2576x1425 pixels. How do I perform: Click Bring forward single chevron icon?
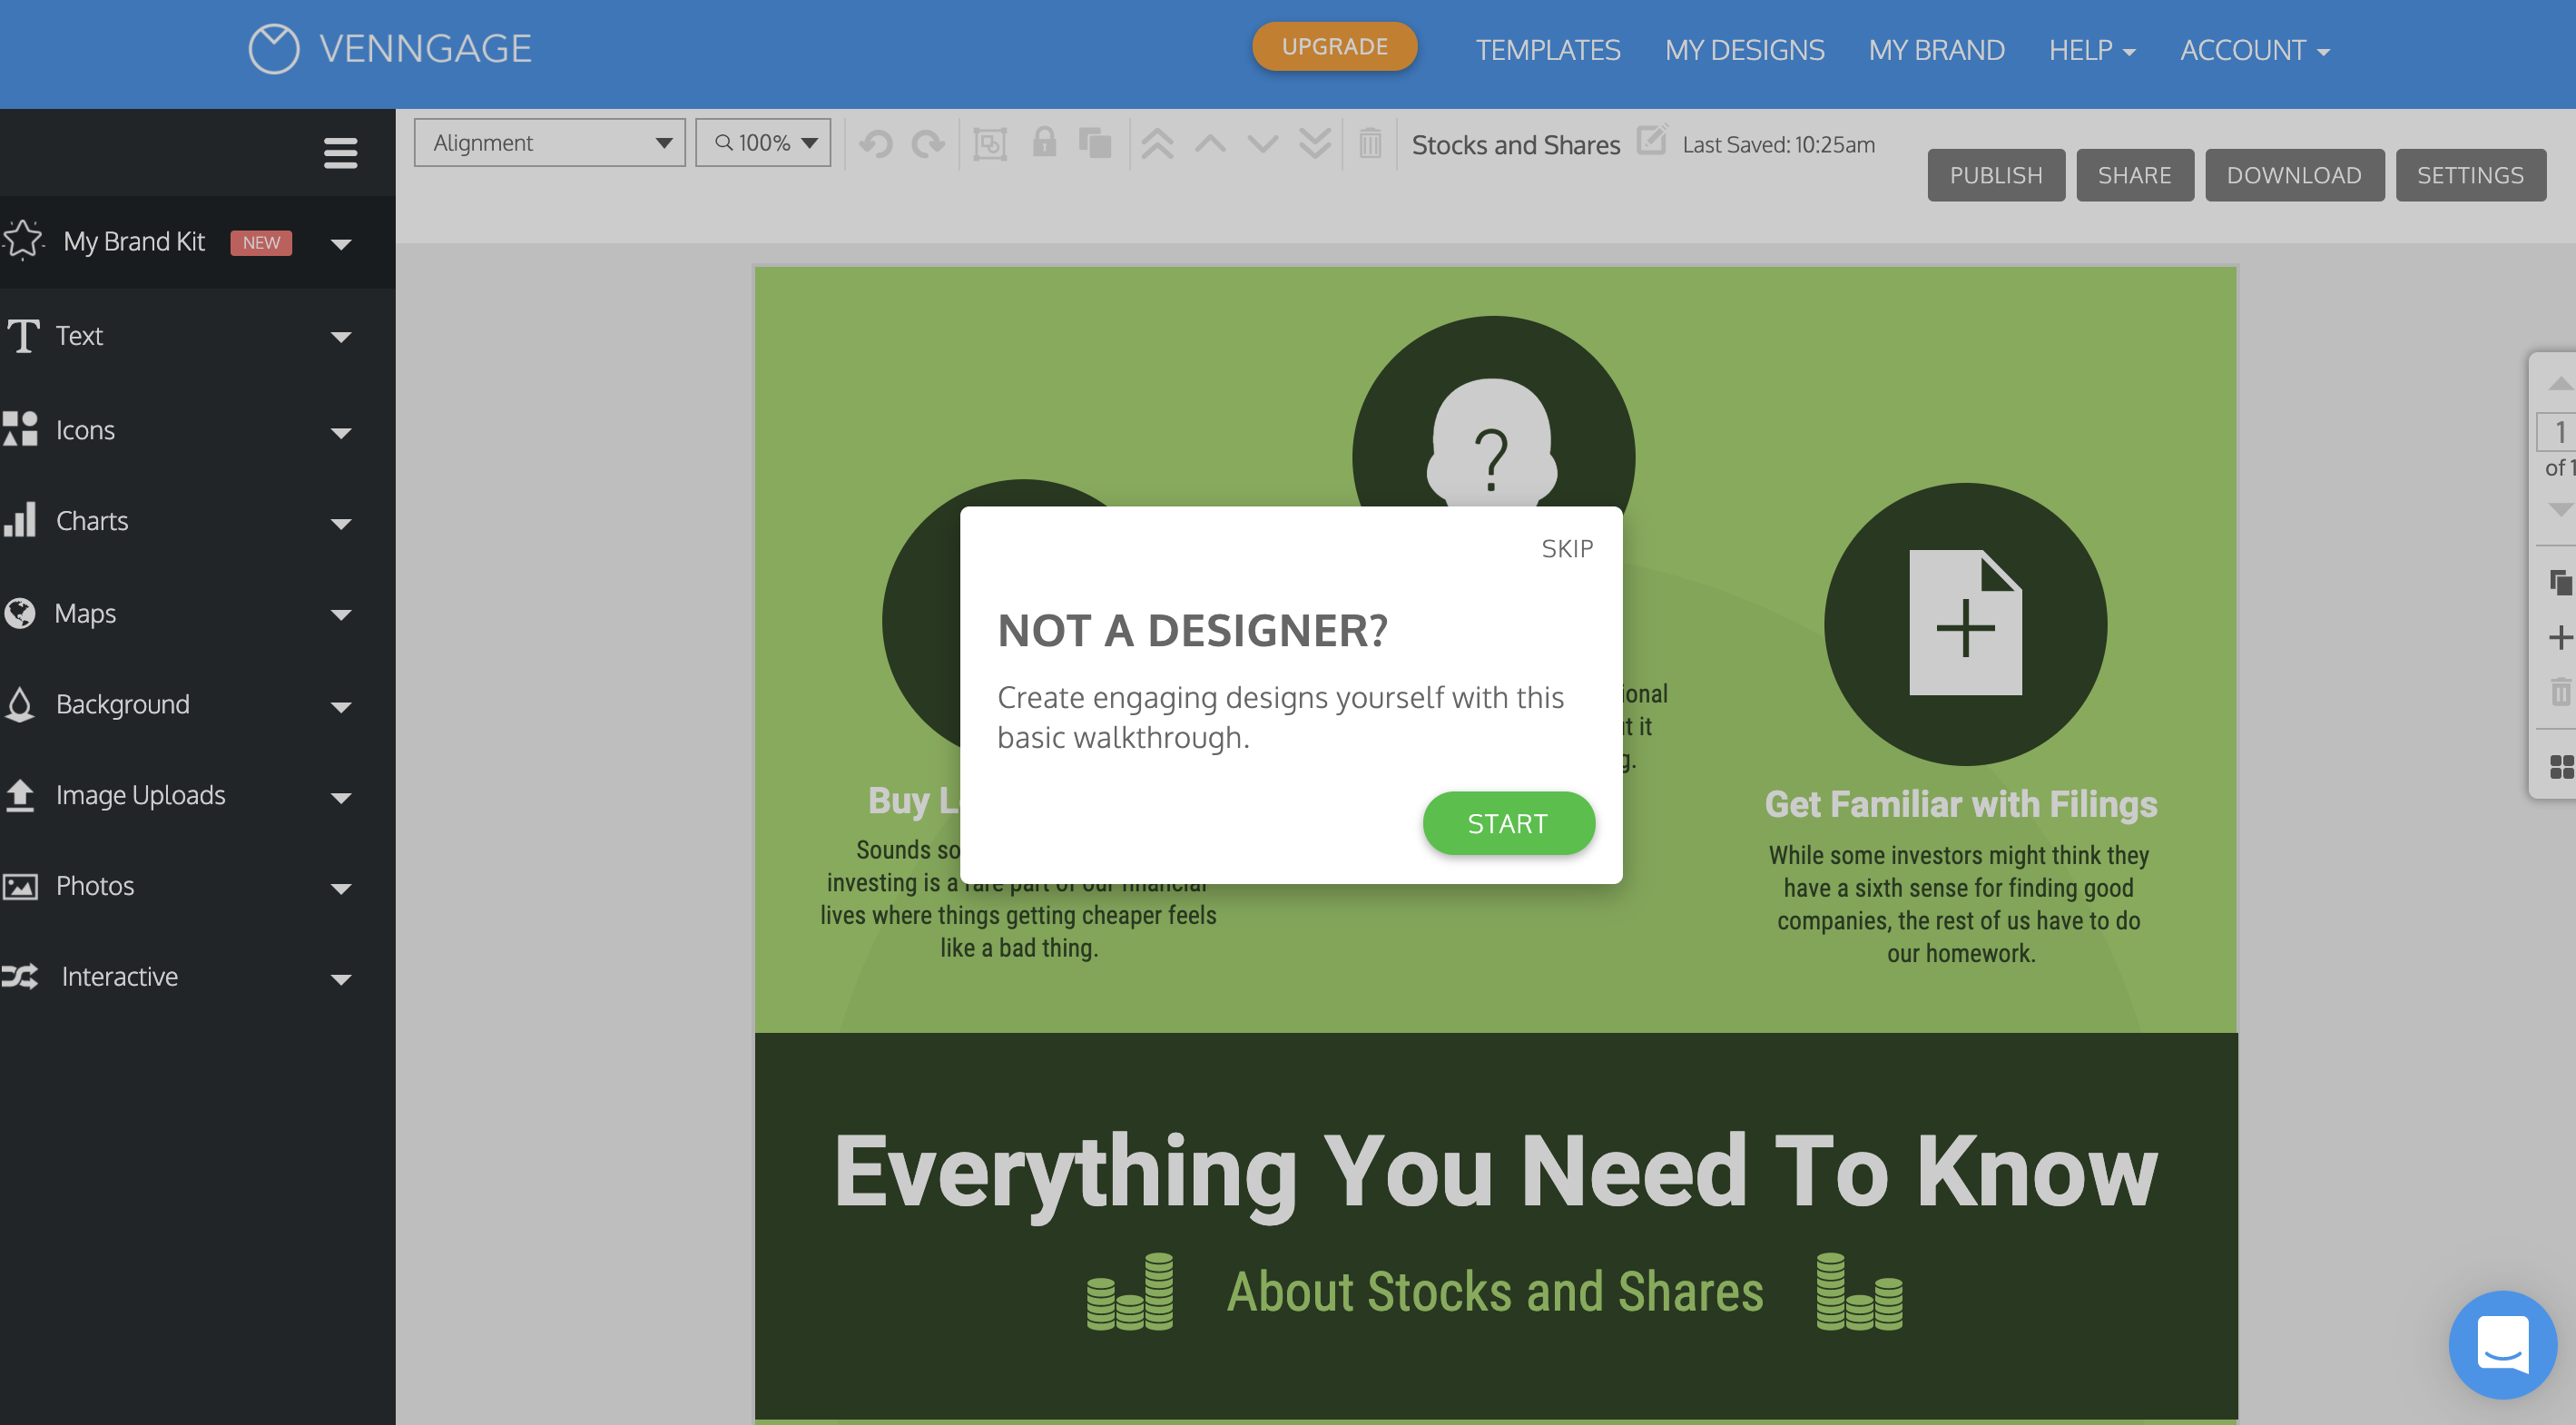(1210, 143)
